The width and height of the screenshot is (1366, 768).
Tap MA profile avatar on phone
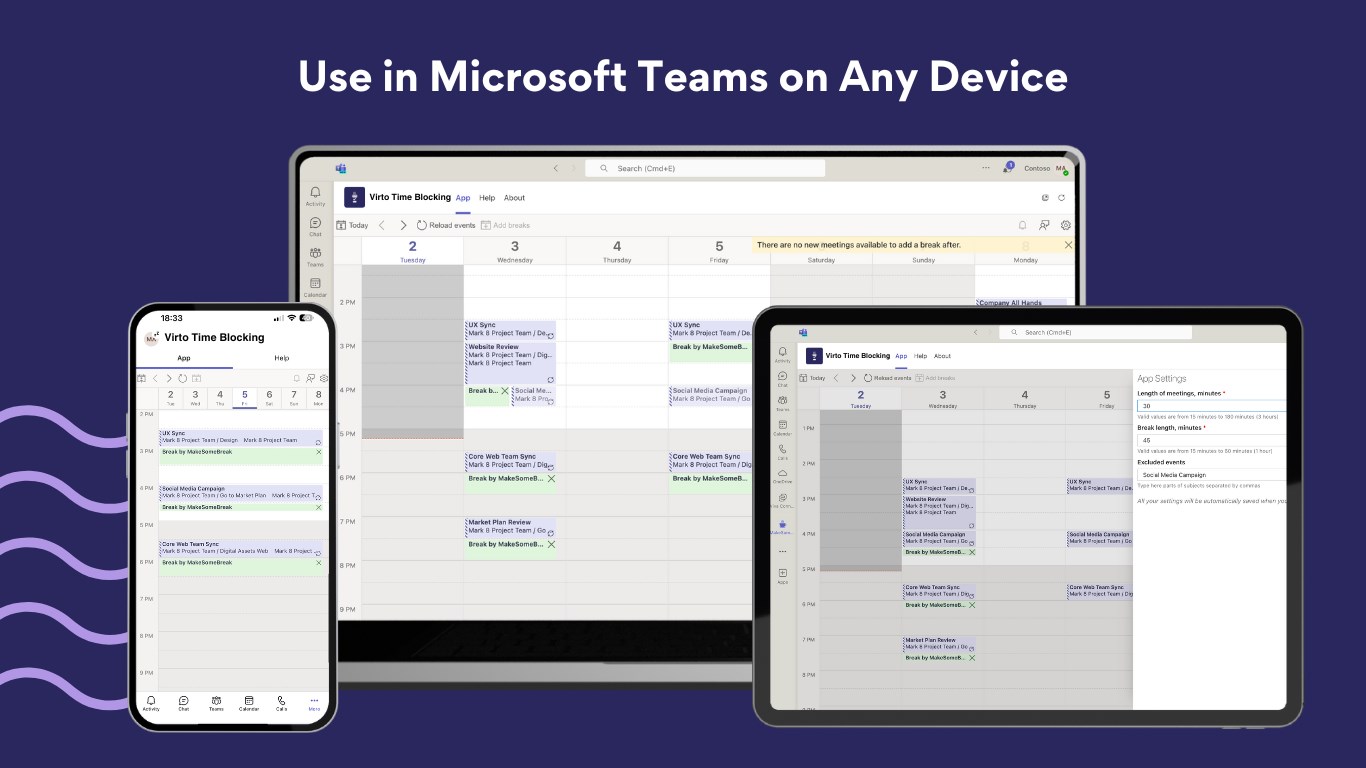[x=151, y=339]
